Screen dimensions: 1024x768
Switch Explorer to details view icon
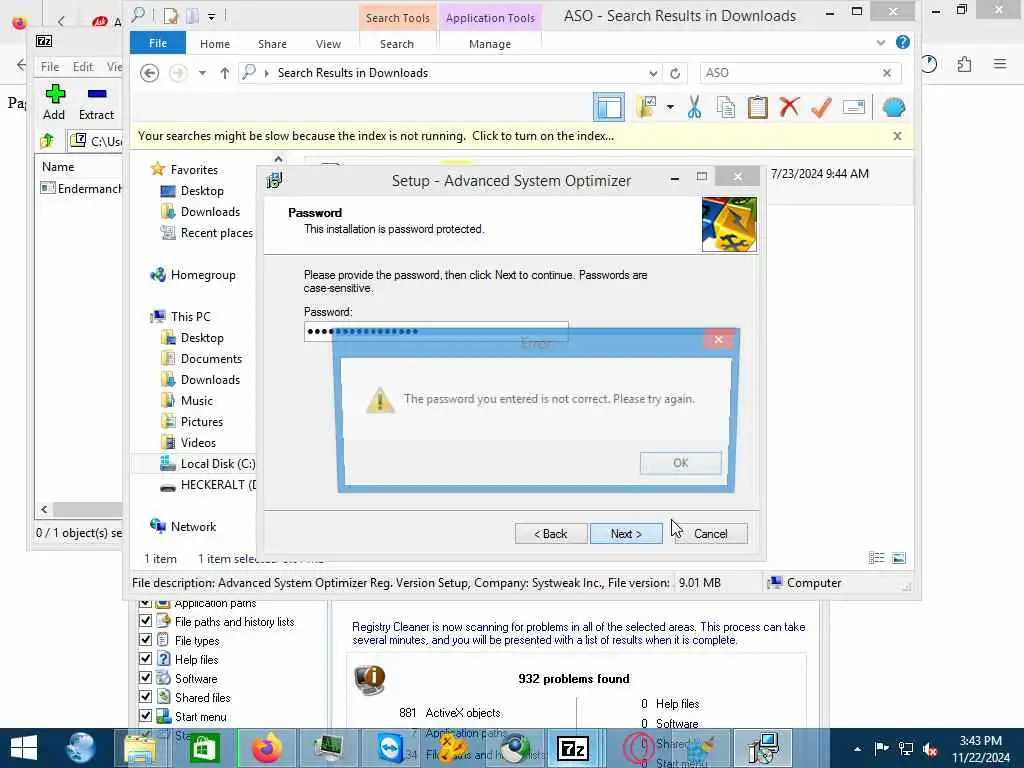[876, 558]
